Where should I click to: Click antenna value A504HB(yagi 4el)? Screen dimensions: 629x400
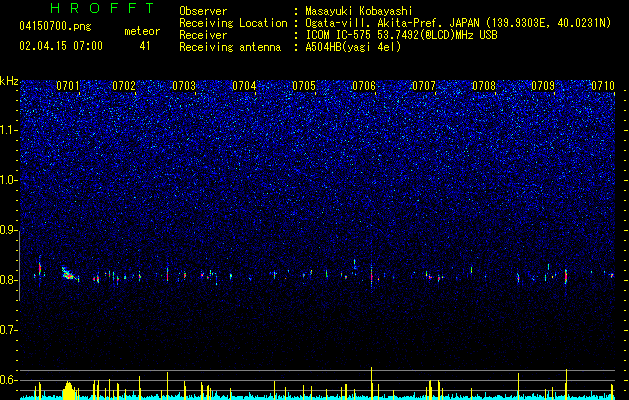tap(353, 47)
